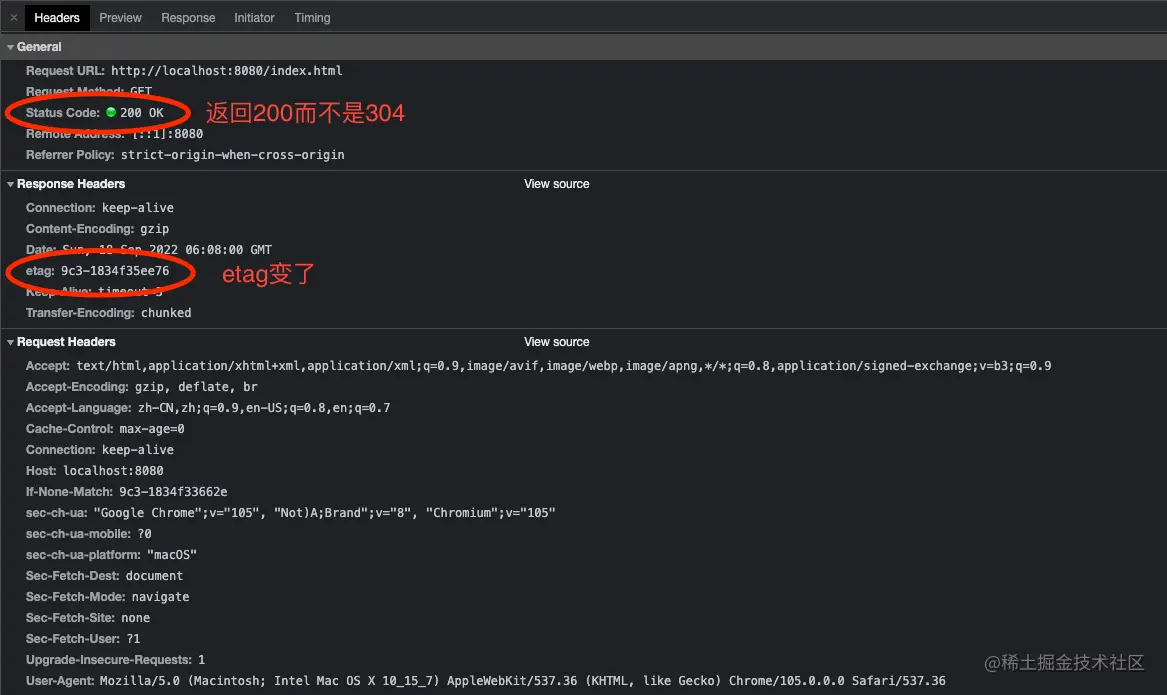Click the Content-Encoding gzip value
The image size is (1167, 695).
[x=155, y=229]
